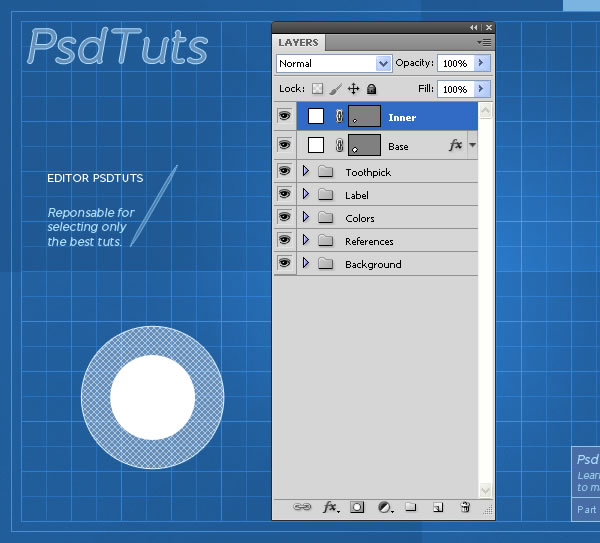This screenshot has width=600, height=543.
Task: Click the link layers chain icon
Action: click(302, 507)
